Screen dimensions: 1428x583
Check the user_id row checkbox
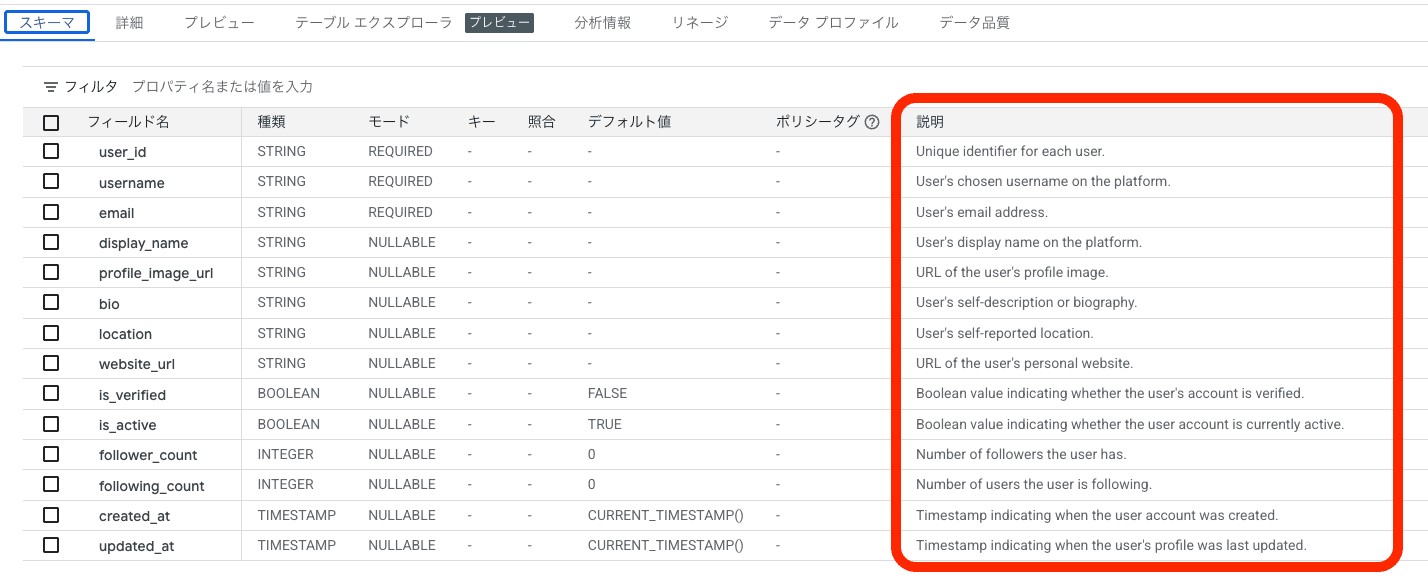pos(51,151)
